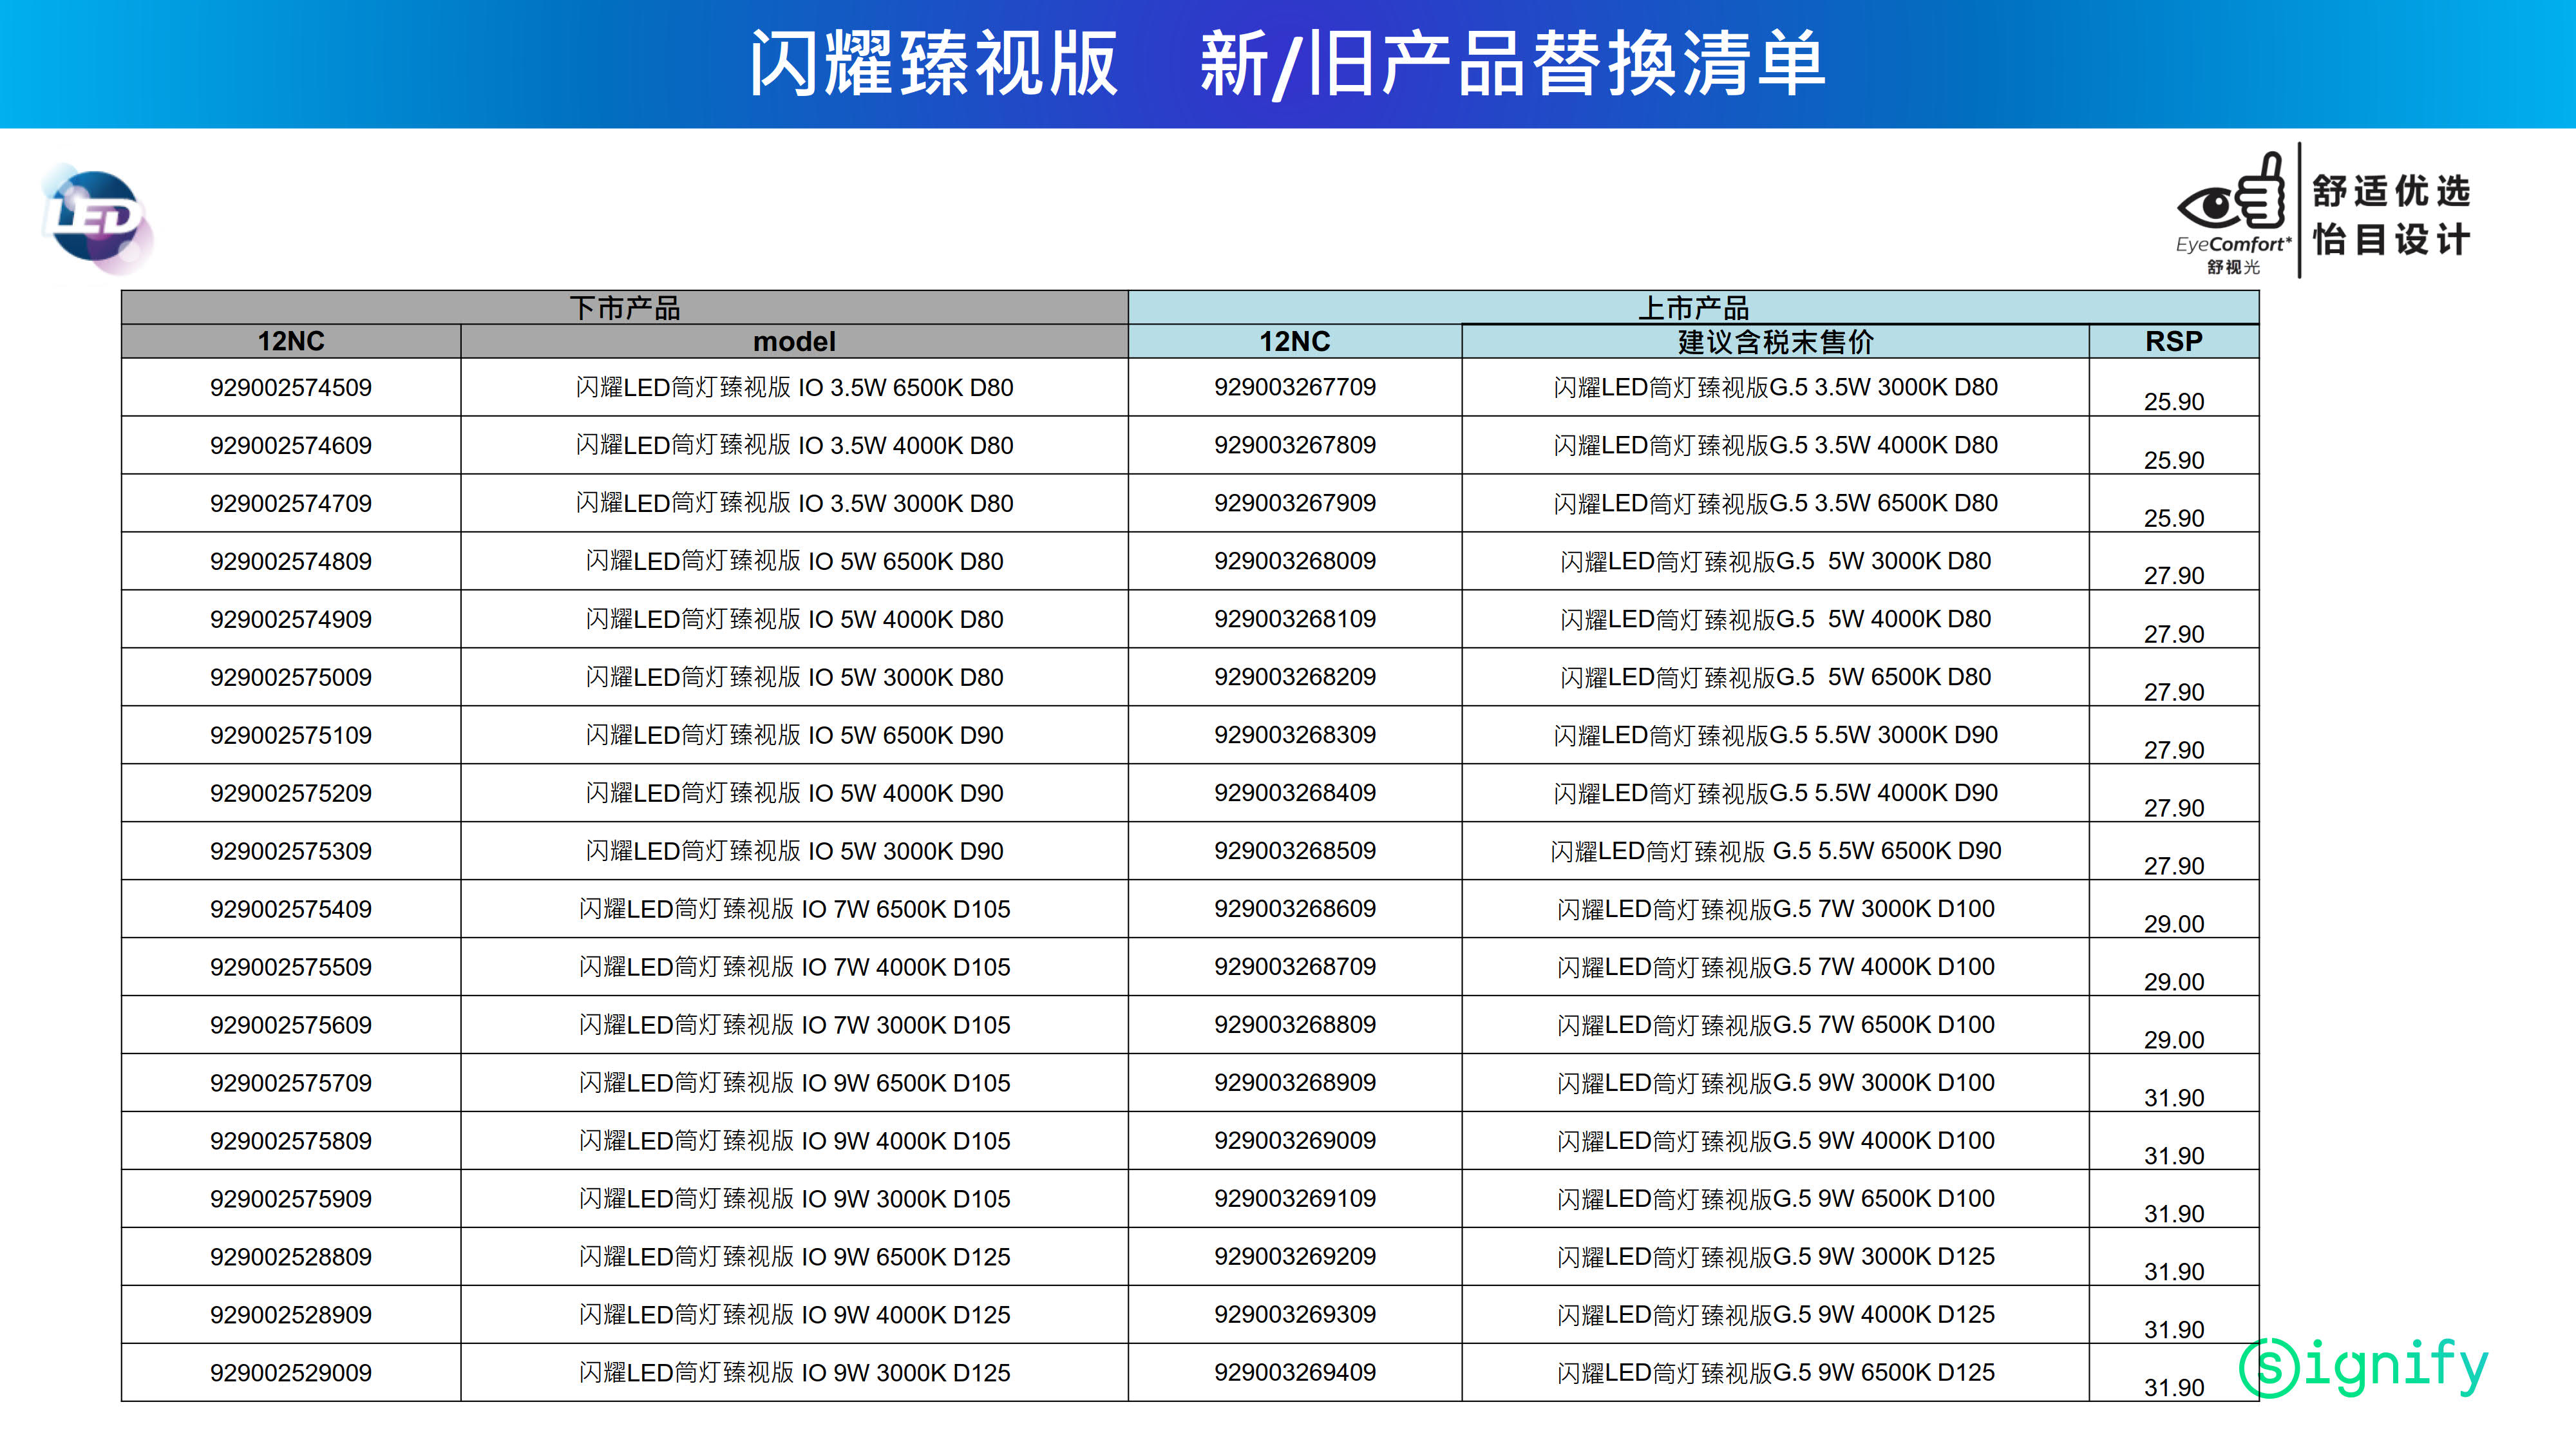Click cell 929002574909
2576x1449 pixels.
[x=291, y=620]
